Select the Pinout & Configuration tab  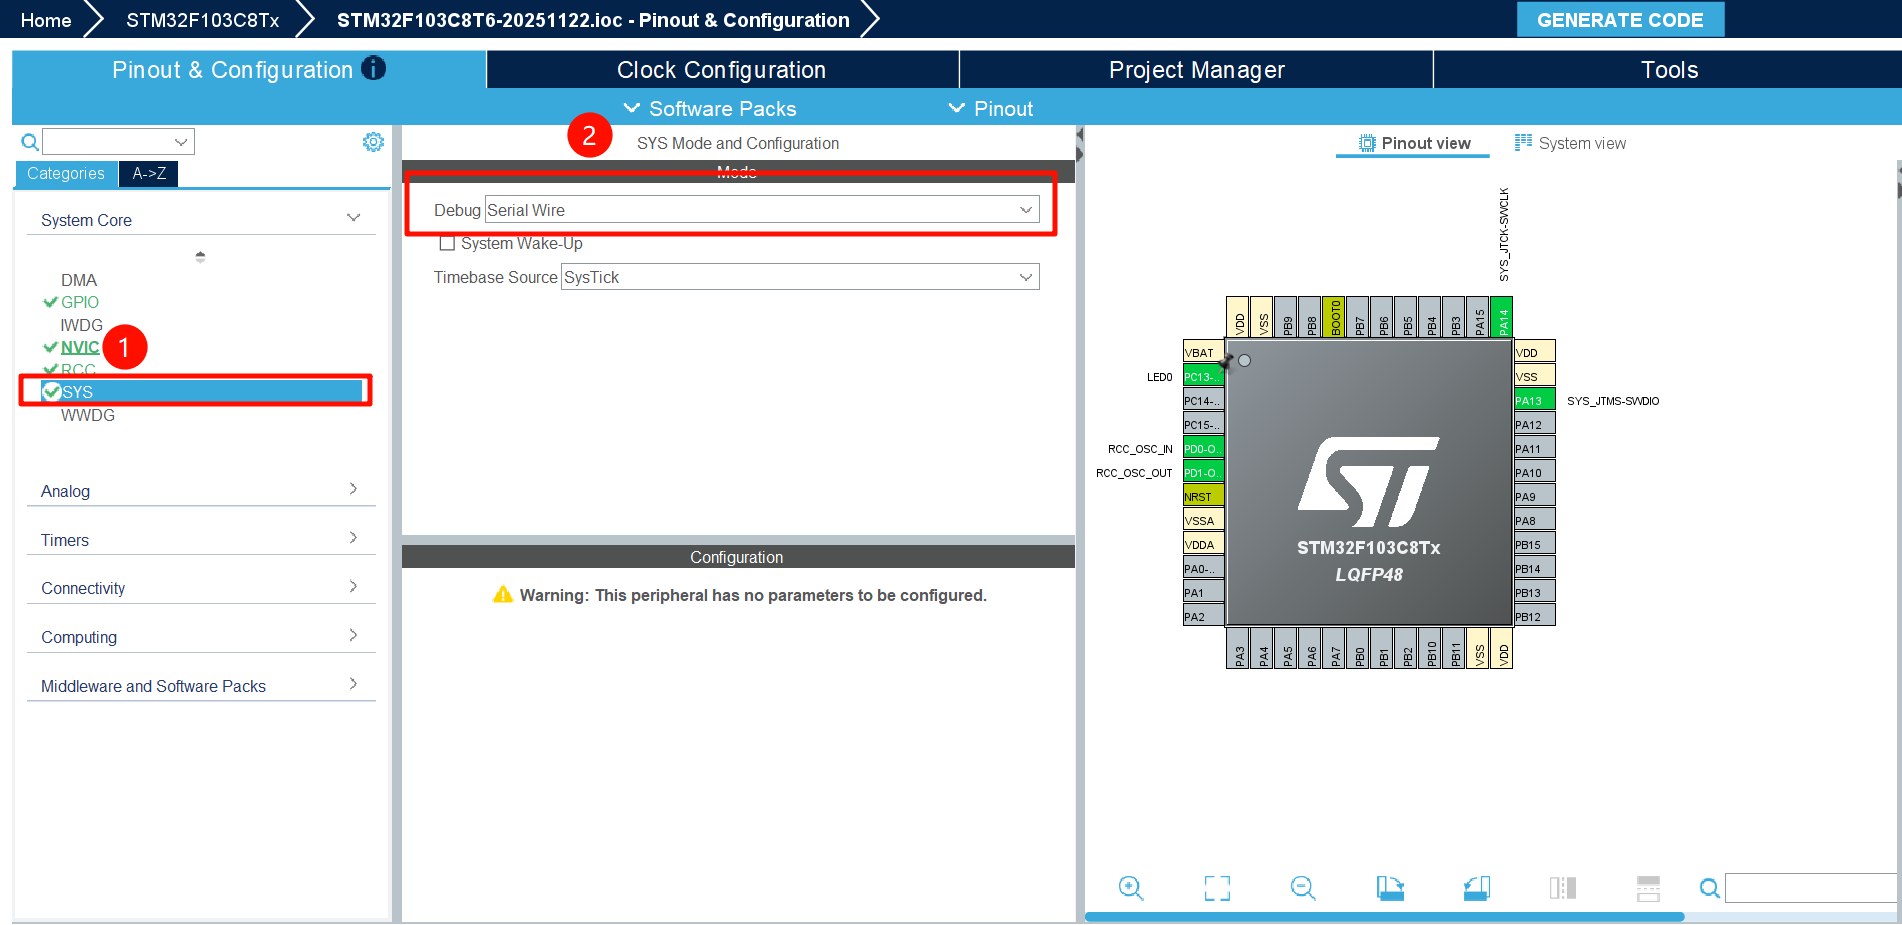(x=248, y=69)
